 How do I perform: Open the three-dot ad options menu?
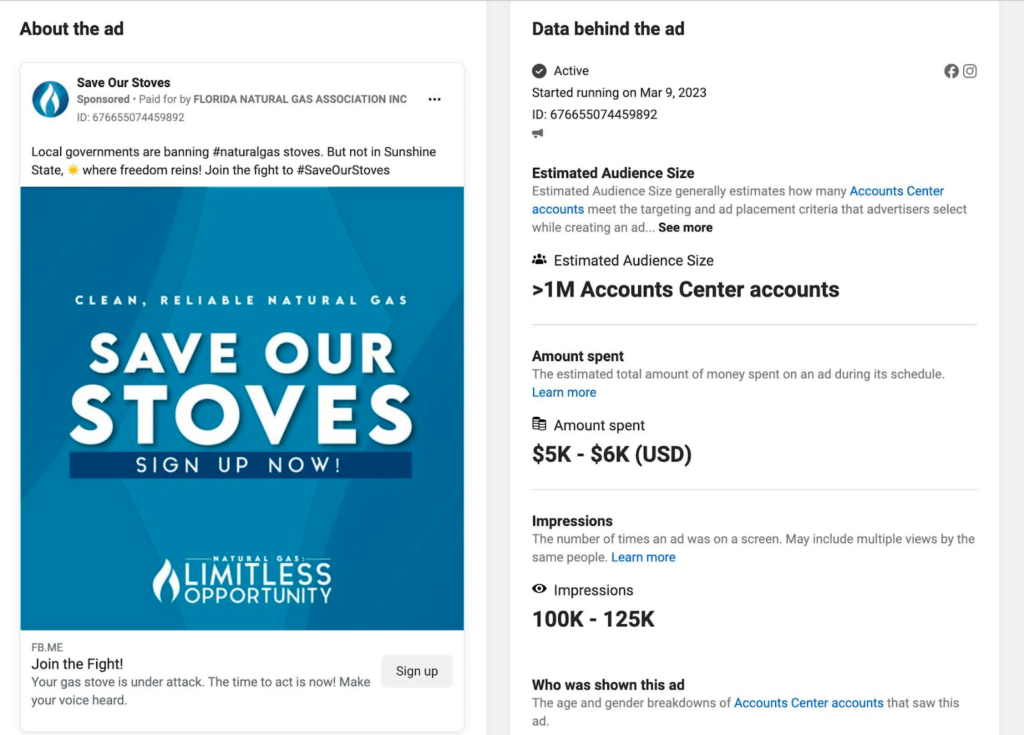coord(434,99)
